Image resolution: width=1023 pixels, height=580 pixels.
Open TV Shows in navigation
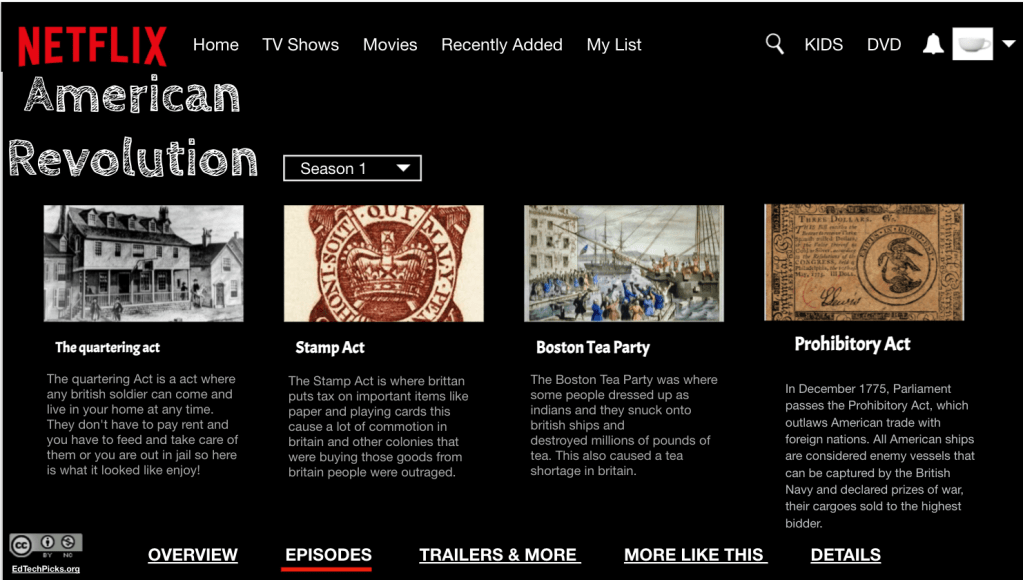[301, 44]
